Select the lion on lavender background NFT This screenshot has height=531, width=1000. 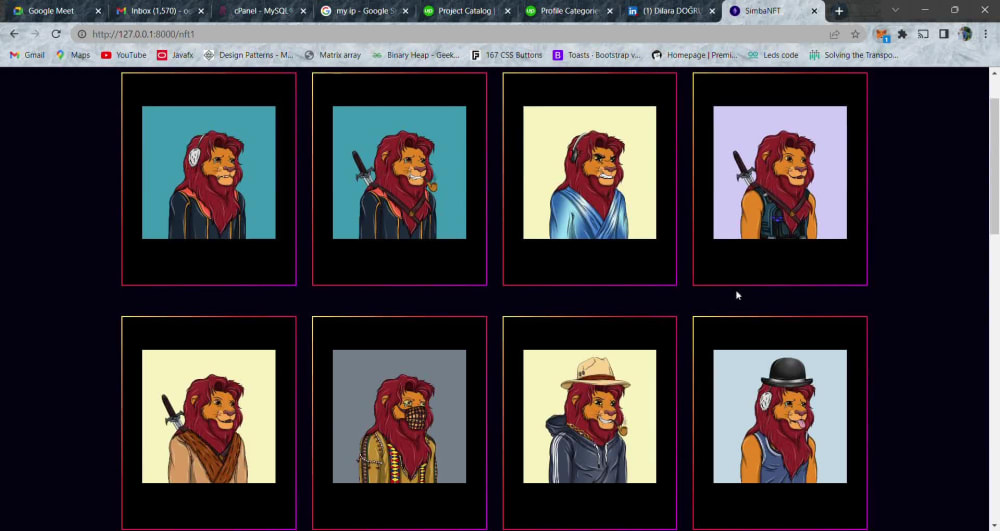[x=780, y=173]
